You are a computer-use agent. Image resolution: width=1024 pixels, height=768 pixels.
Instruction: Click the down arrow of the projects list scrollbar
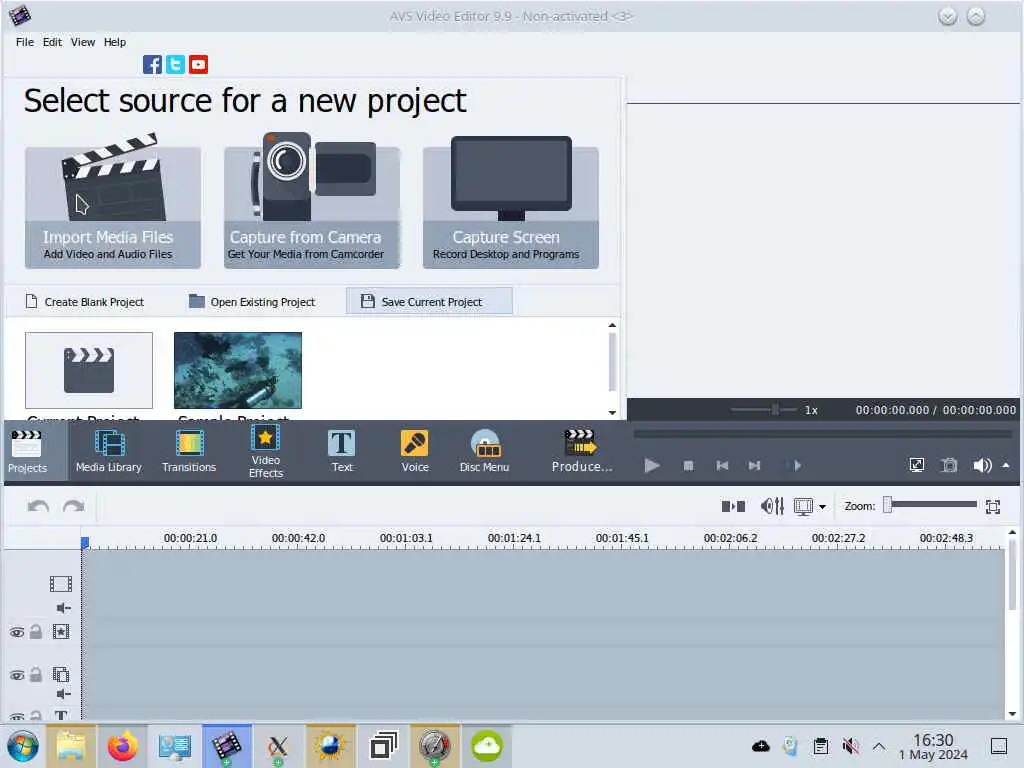612,413
